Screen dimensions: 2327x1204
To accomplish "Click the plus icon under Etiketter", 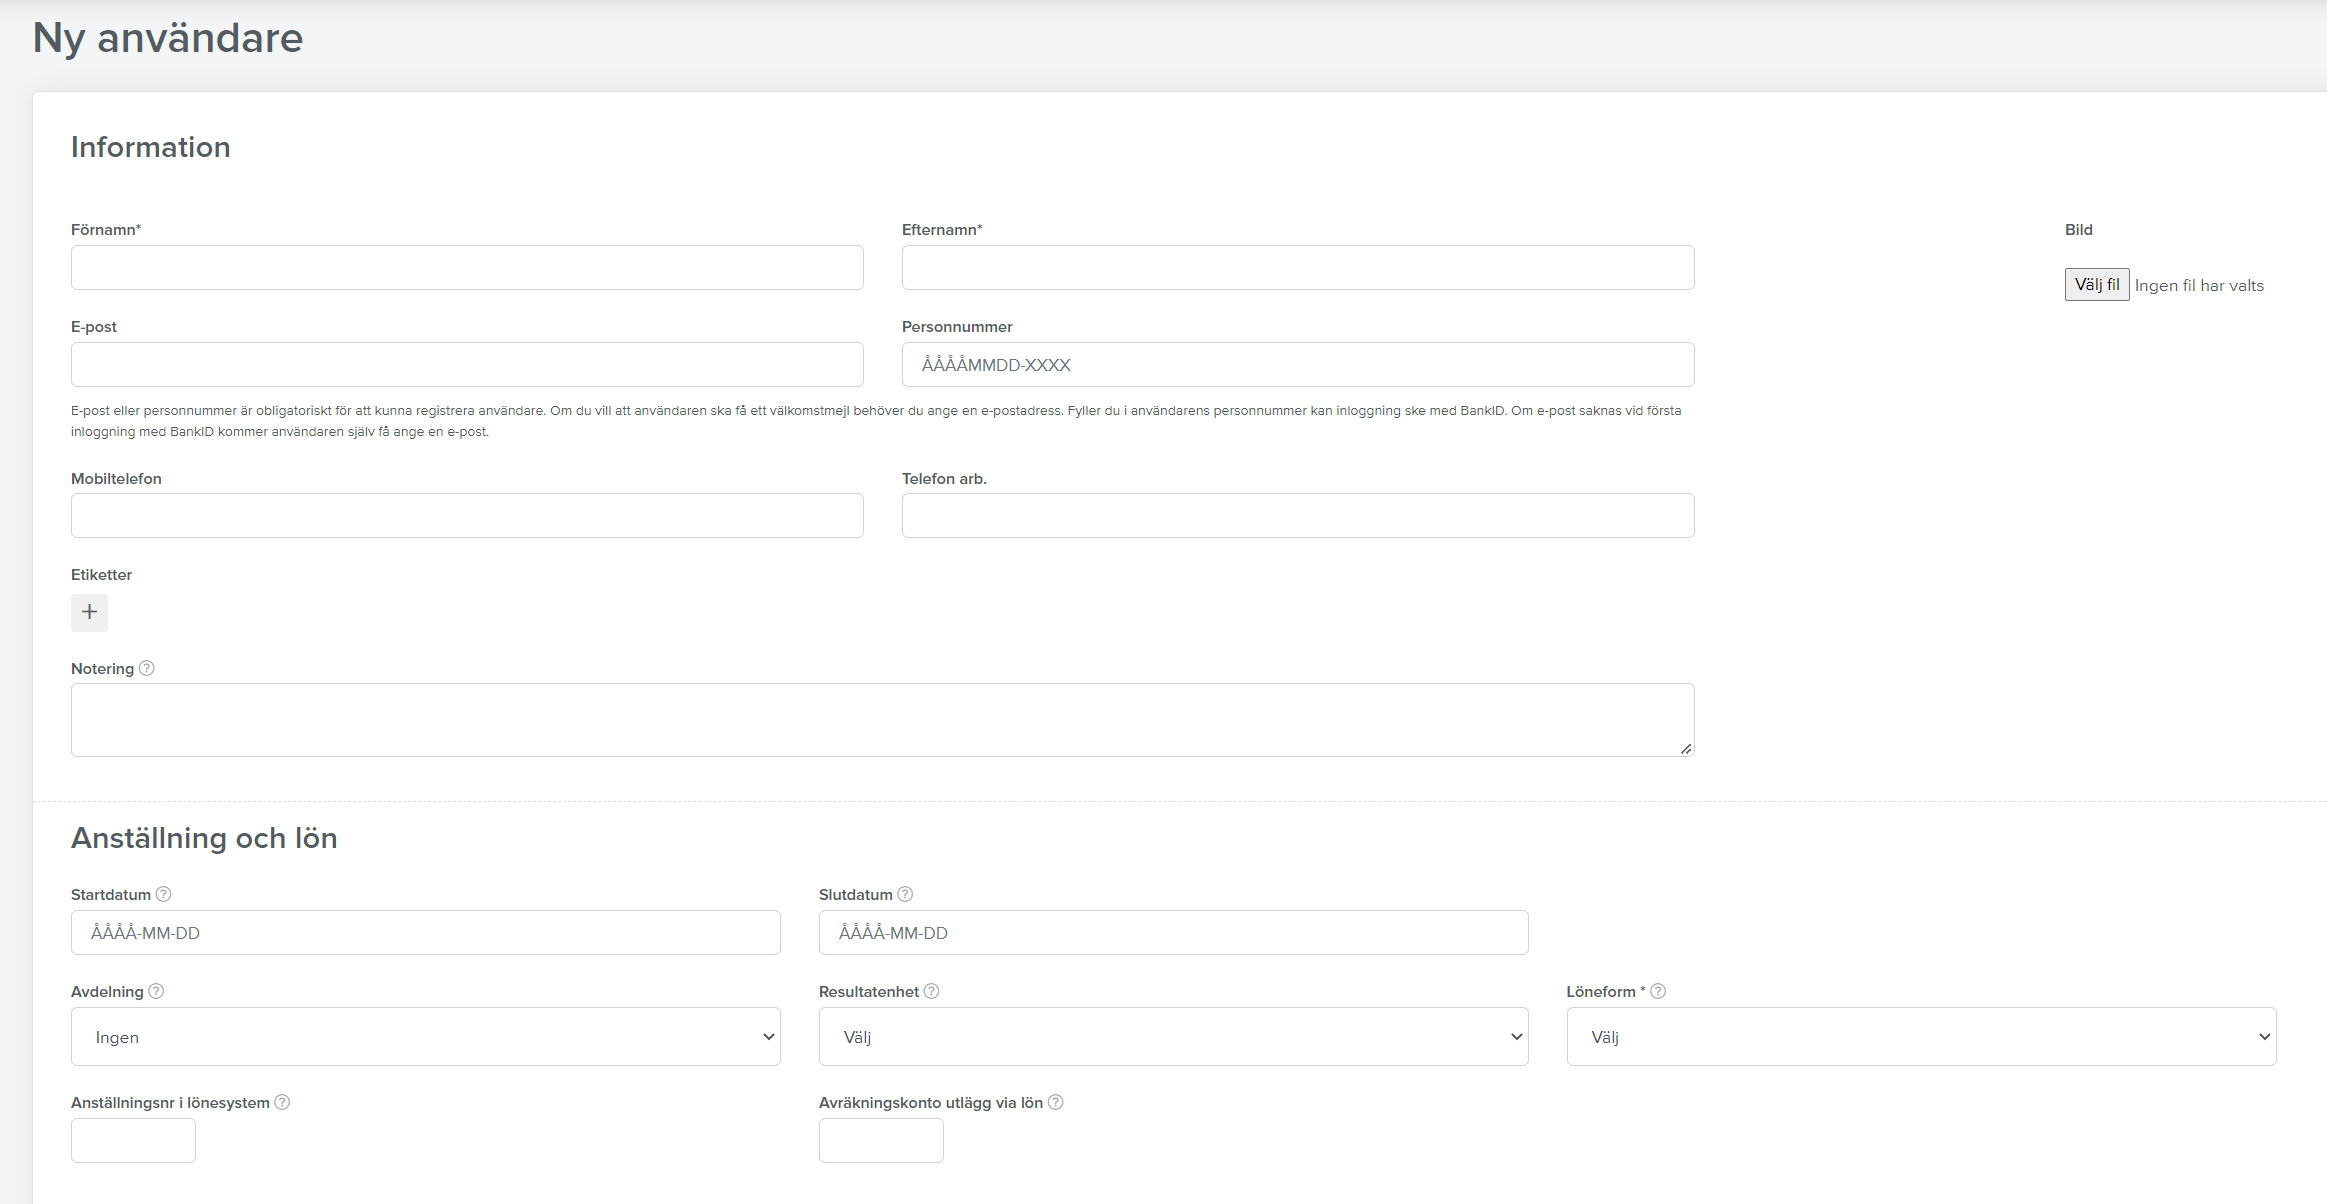I will click(89, 612).
